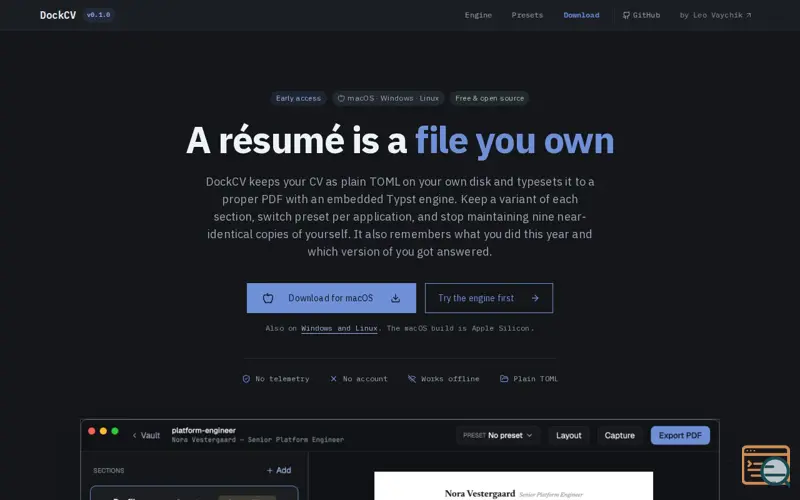Click Try the engine first button
The image size is (800, 500).
coord(489,298)
